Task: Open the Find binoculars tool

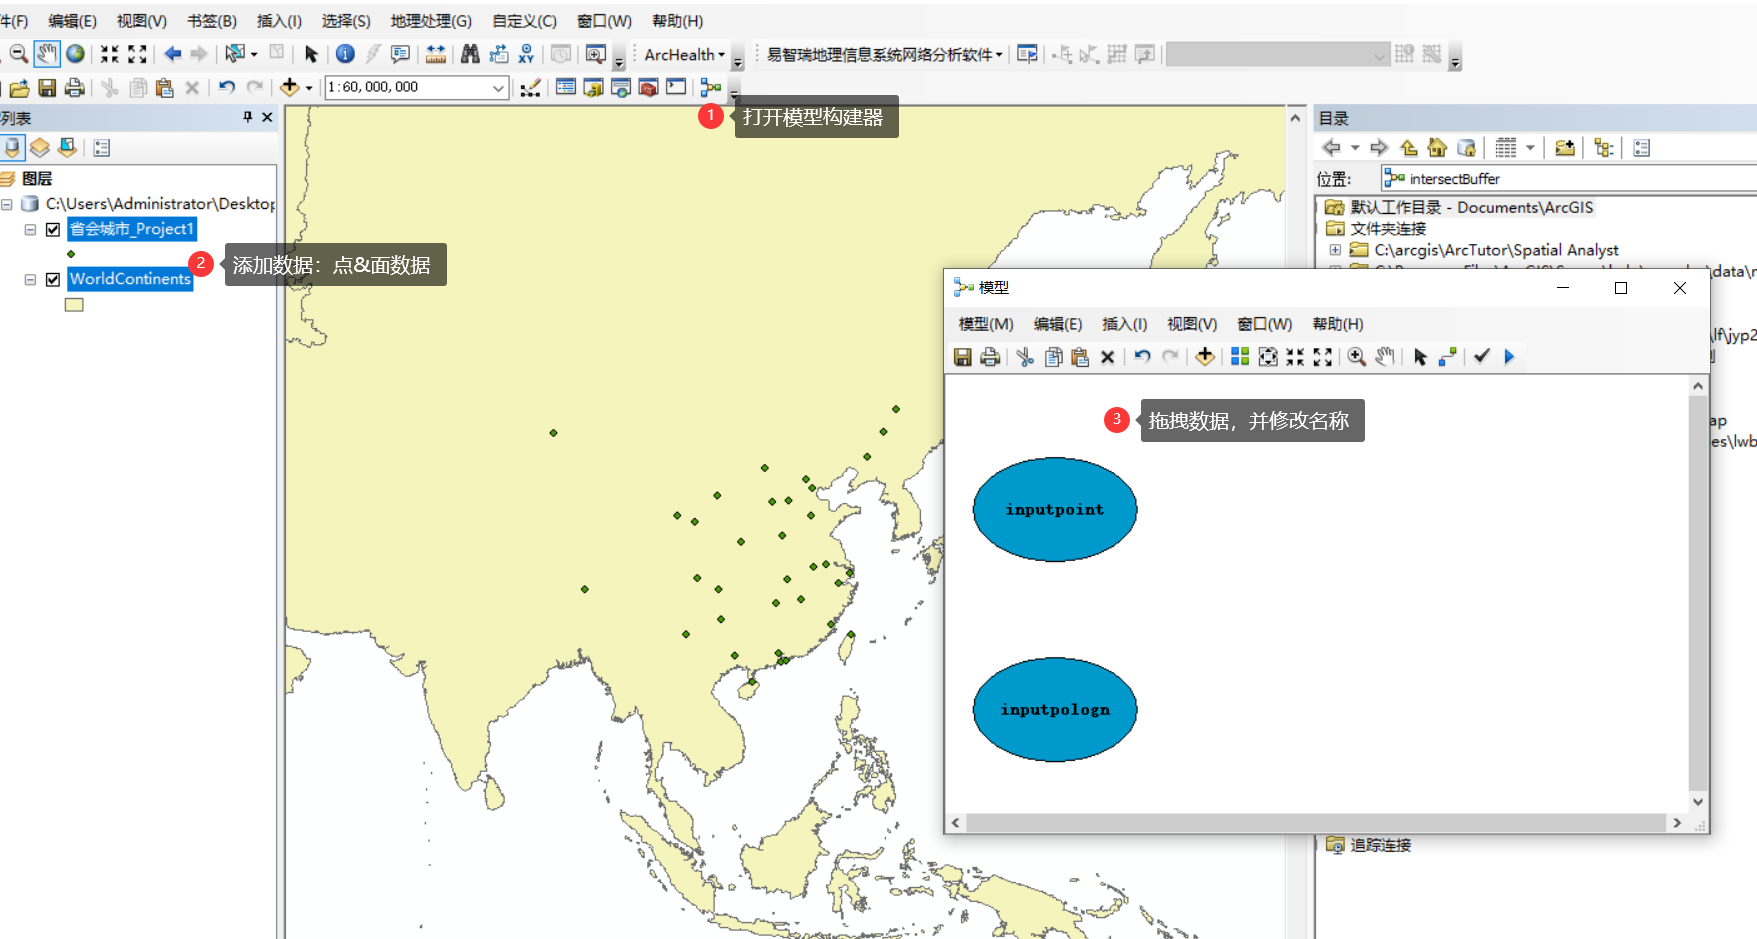Action: (470, 54)
